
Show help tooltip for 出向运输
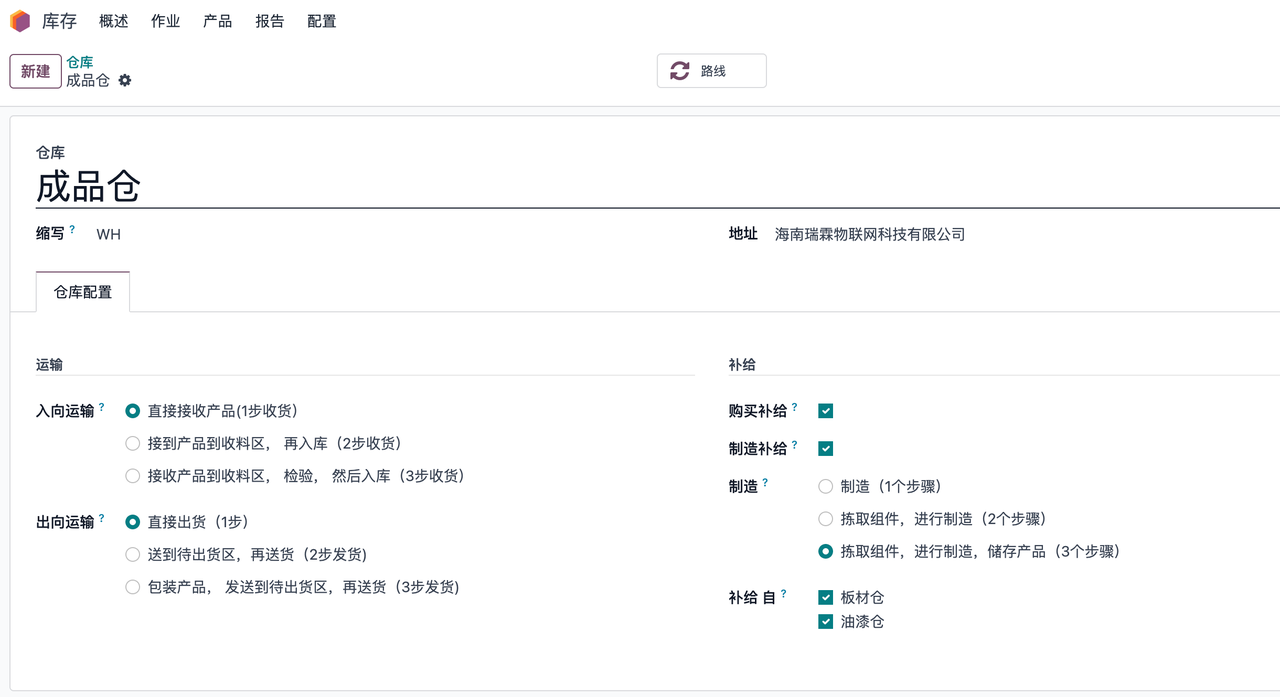coord(101,518)
